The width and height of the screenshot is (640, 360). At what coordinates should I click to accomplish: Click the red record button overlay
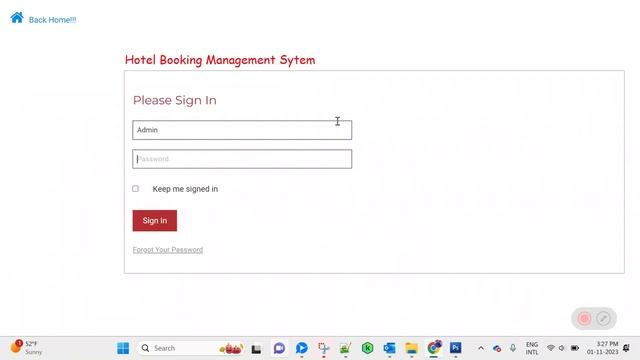click(584, 318)
